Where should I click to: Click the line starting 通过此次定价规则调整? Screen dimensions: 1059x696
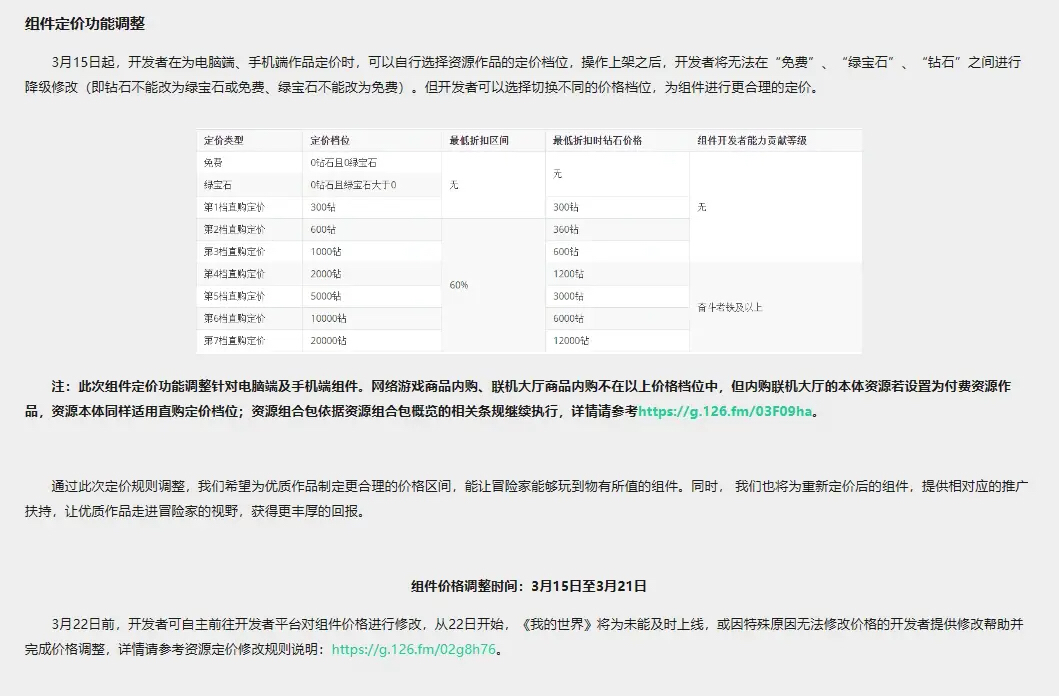pyautogui.click(x=540, y=486)
